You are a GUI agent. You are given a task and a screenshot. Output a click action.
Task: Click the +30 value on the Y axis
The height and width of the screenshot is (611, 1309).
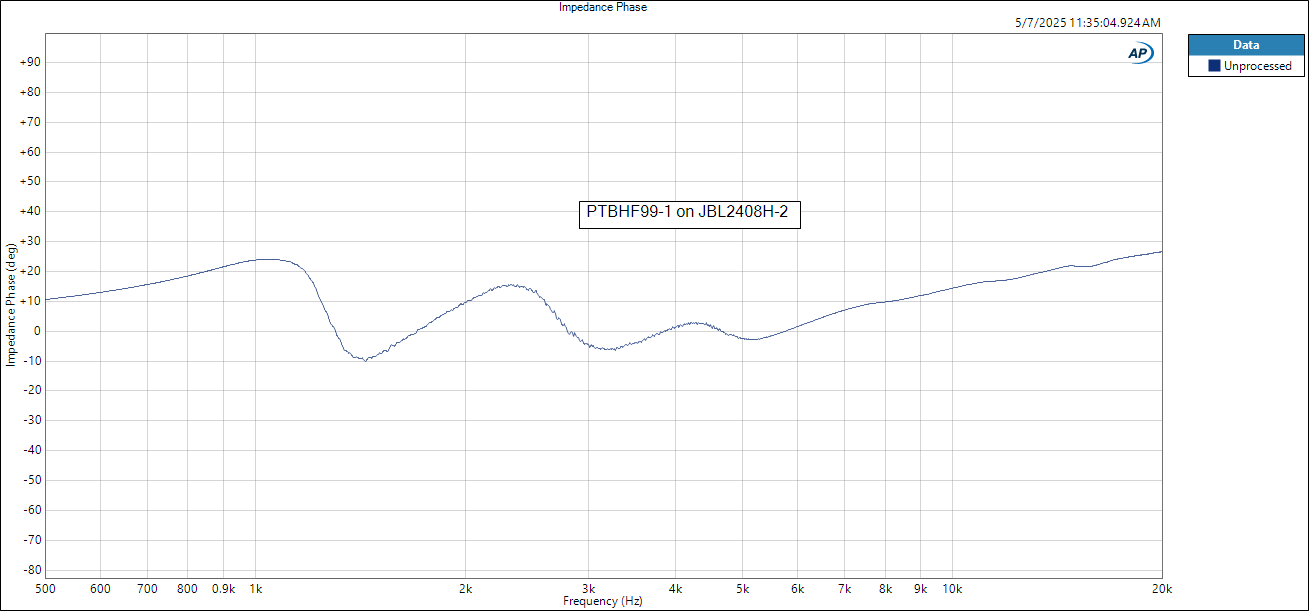(x=29, y=241)
